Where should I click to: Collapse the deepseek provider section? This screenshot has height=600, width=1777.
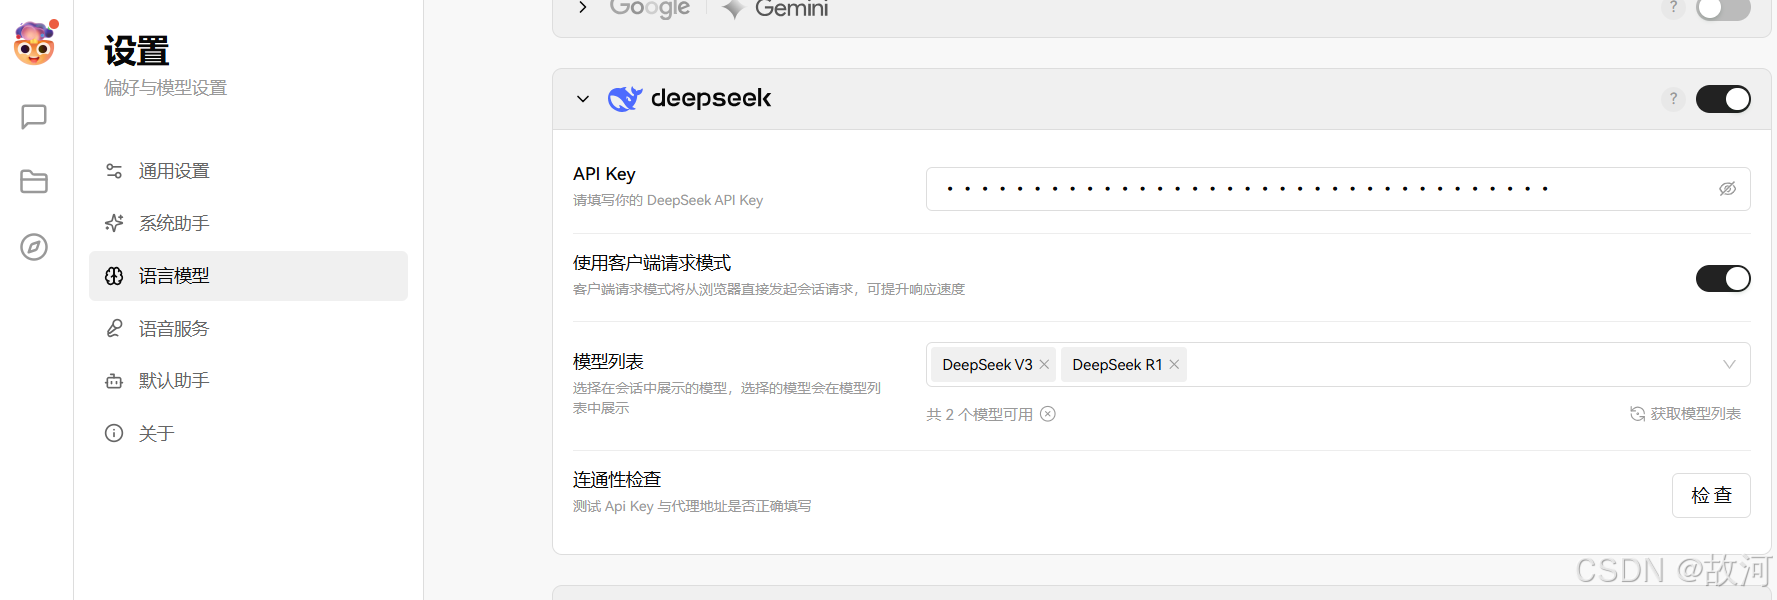583,99
